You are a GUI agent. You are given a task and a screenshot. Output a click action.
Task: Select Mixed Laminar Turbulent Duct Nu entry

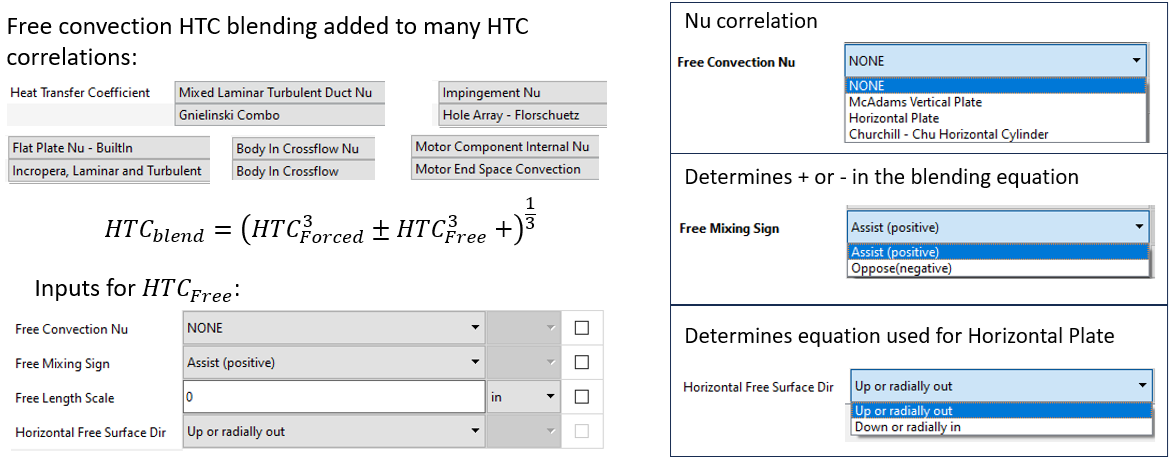(x=279, y=93)
